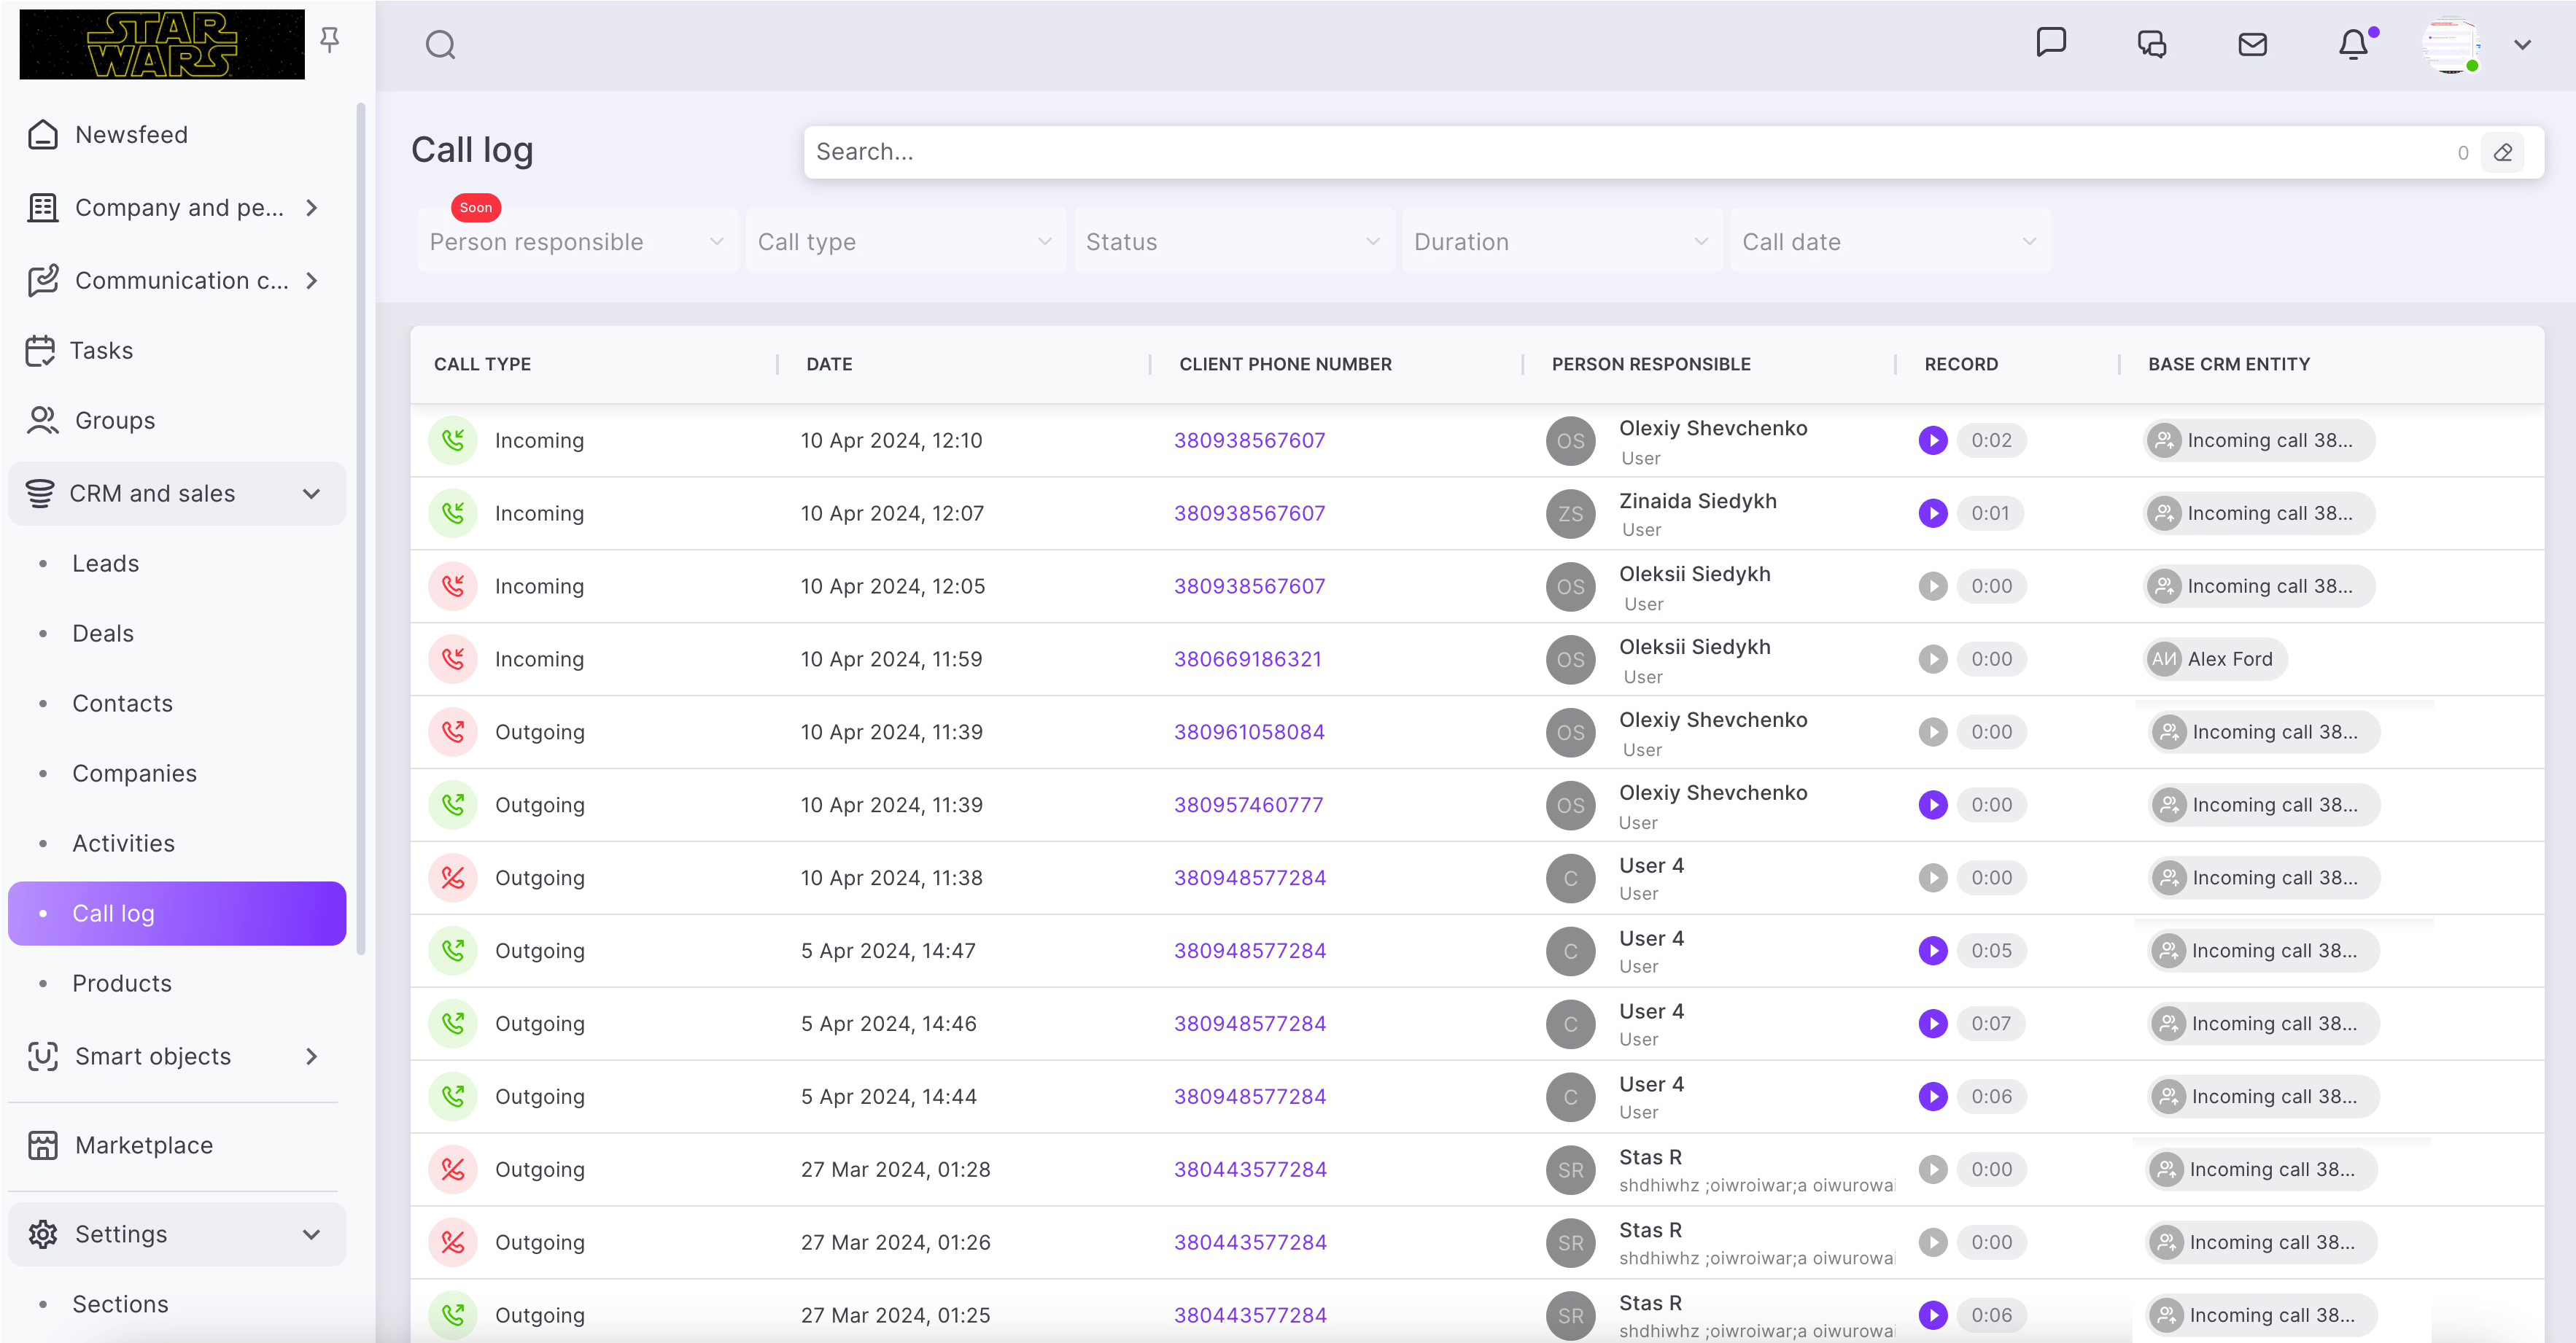The width and height of the screenshot is (2576, 1343).
Task: Click phone number 380669186321
Action: click(1247, 659)
